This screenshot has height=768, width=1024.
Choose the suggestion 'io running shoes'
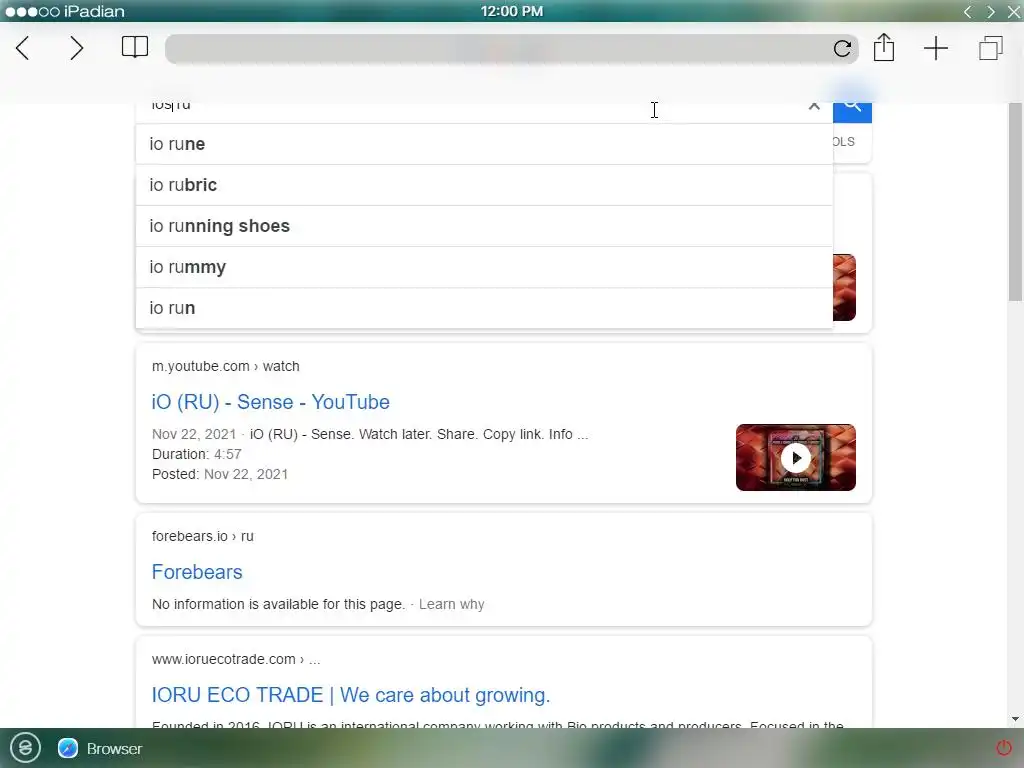pos(484,226)
